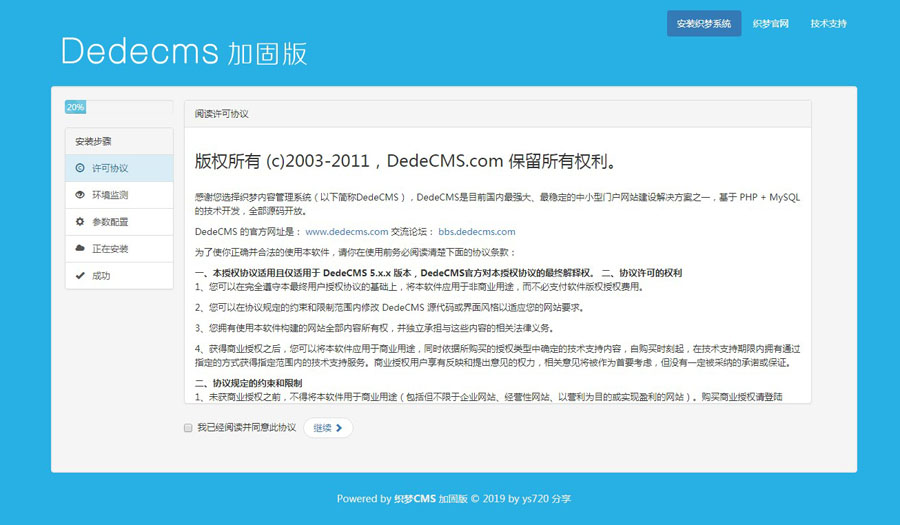Open the 技术支持 nav link
This screenshot has width=900, height=525.
tap(828, 24)
